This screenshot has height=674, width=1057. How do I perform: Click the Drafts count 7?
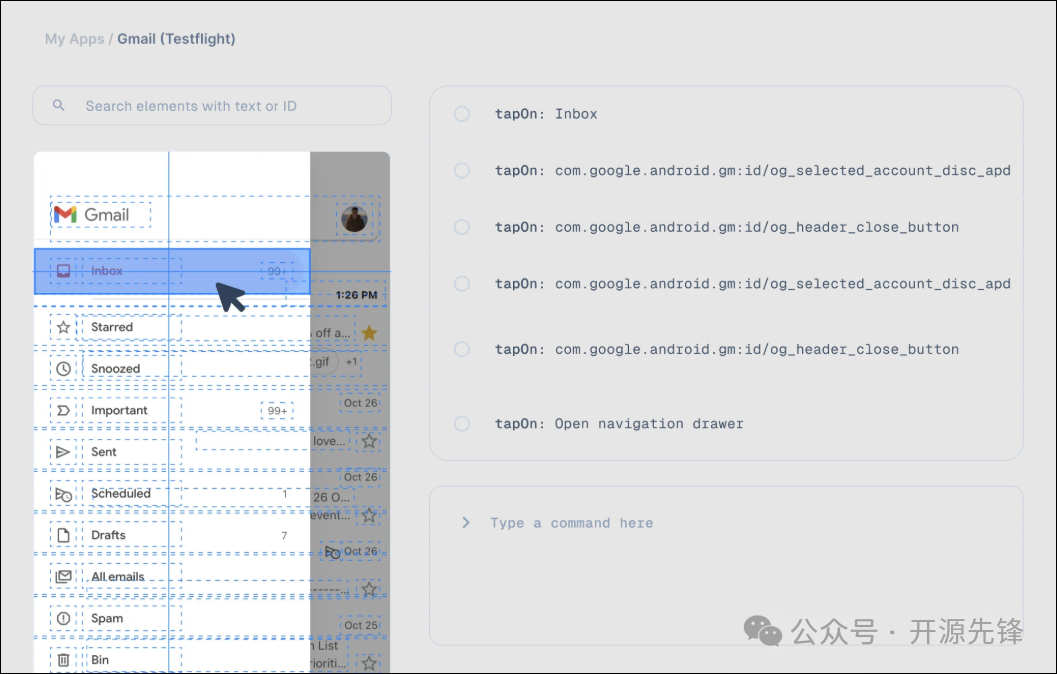(x=284, y=535)
